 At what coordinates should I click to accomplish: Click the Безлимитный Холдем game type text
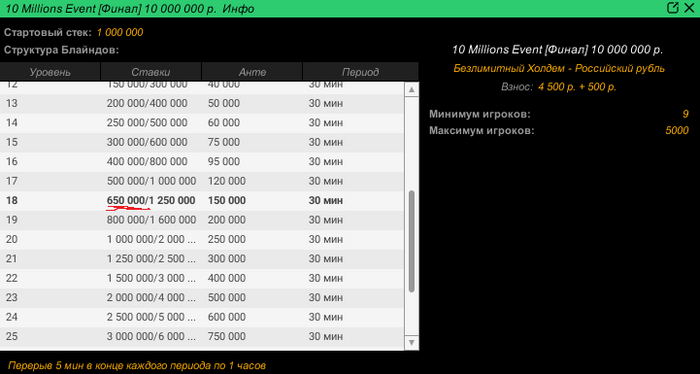(559, 69)
